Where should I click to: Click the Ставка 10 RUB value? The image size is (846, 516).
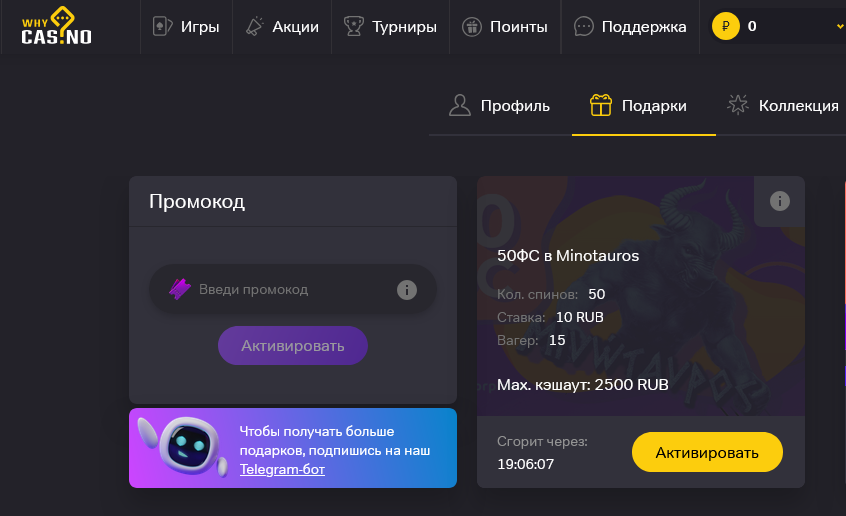(579, 317)
